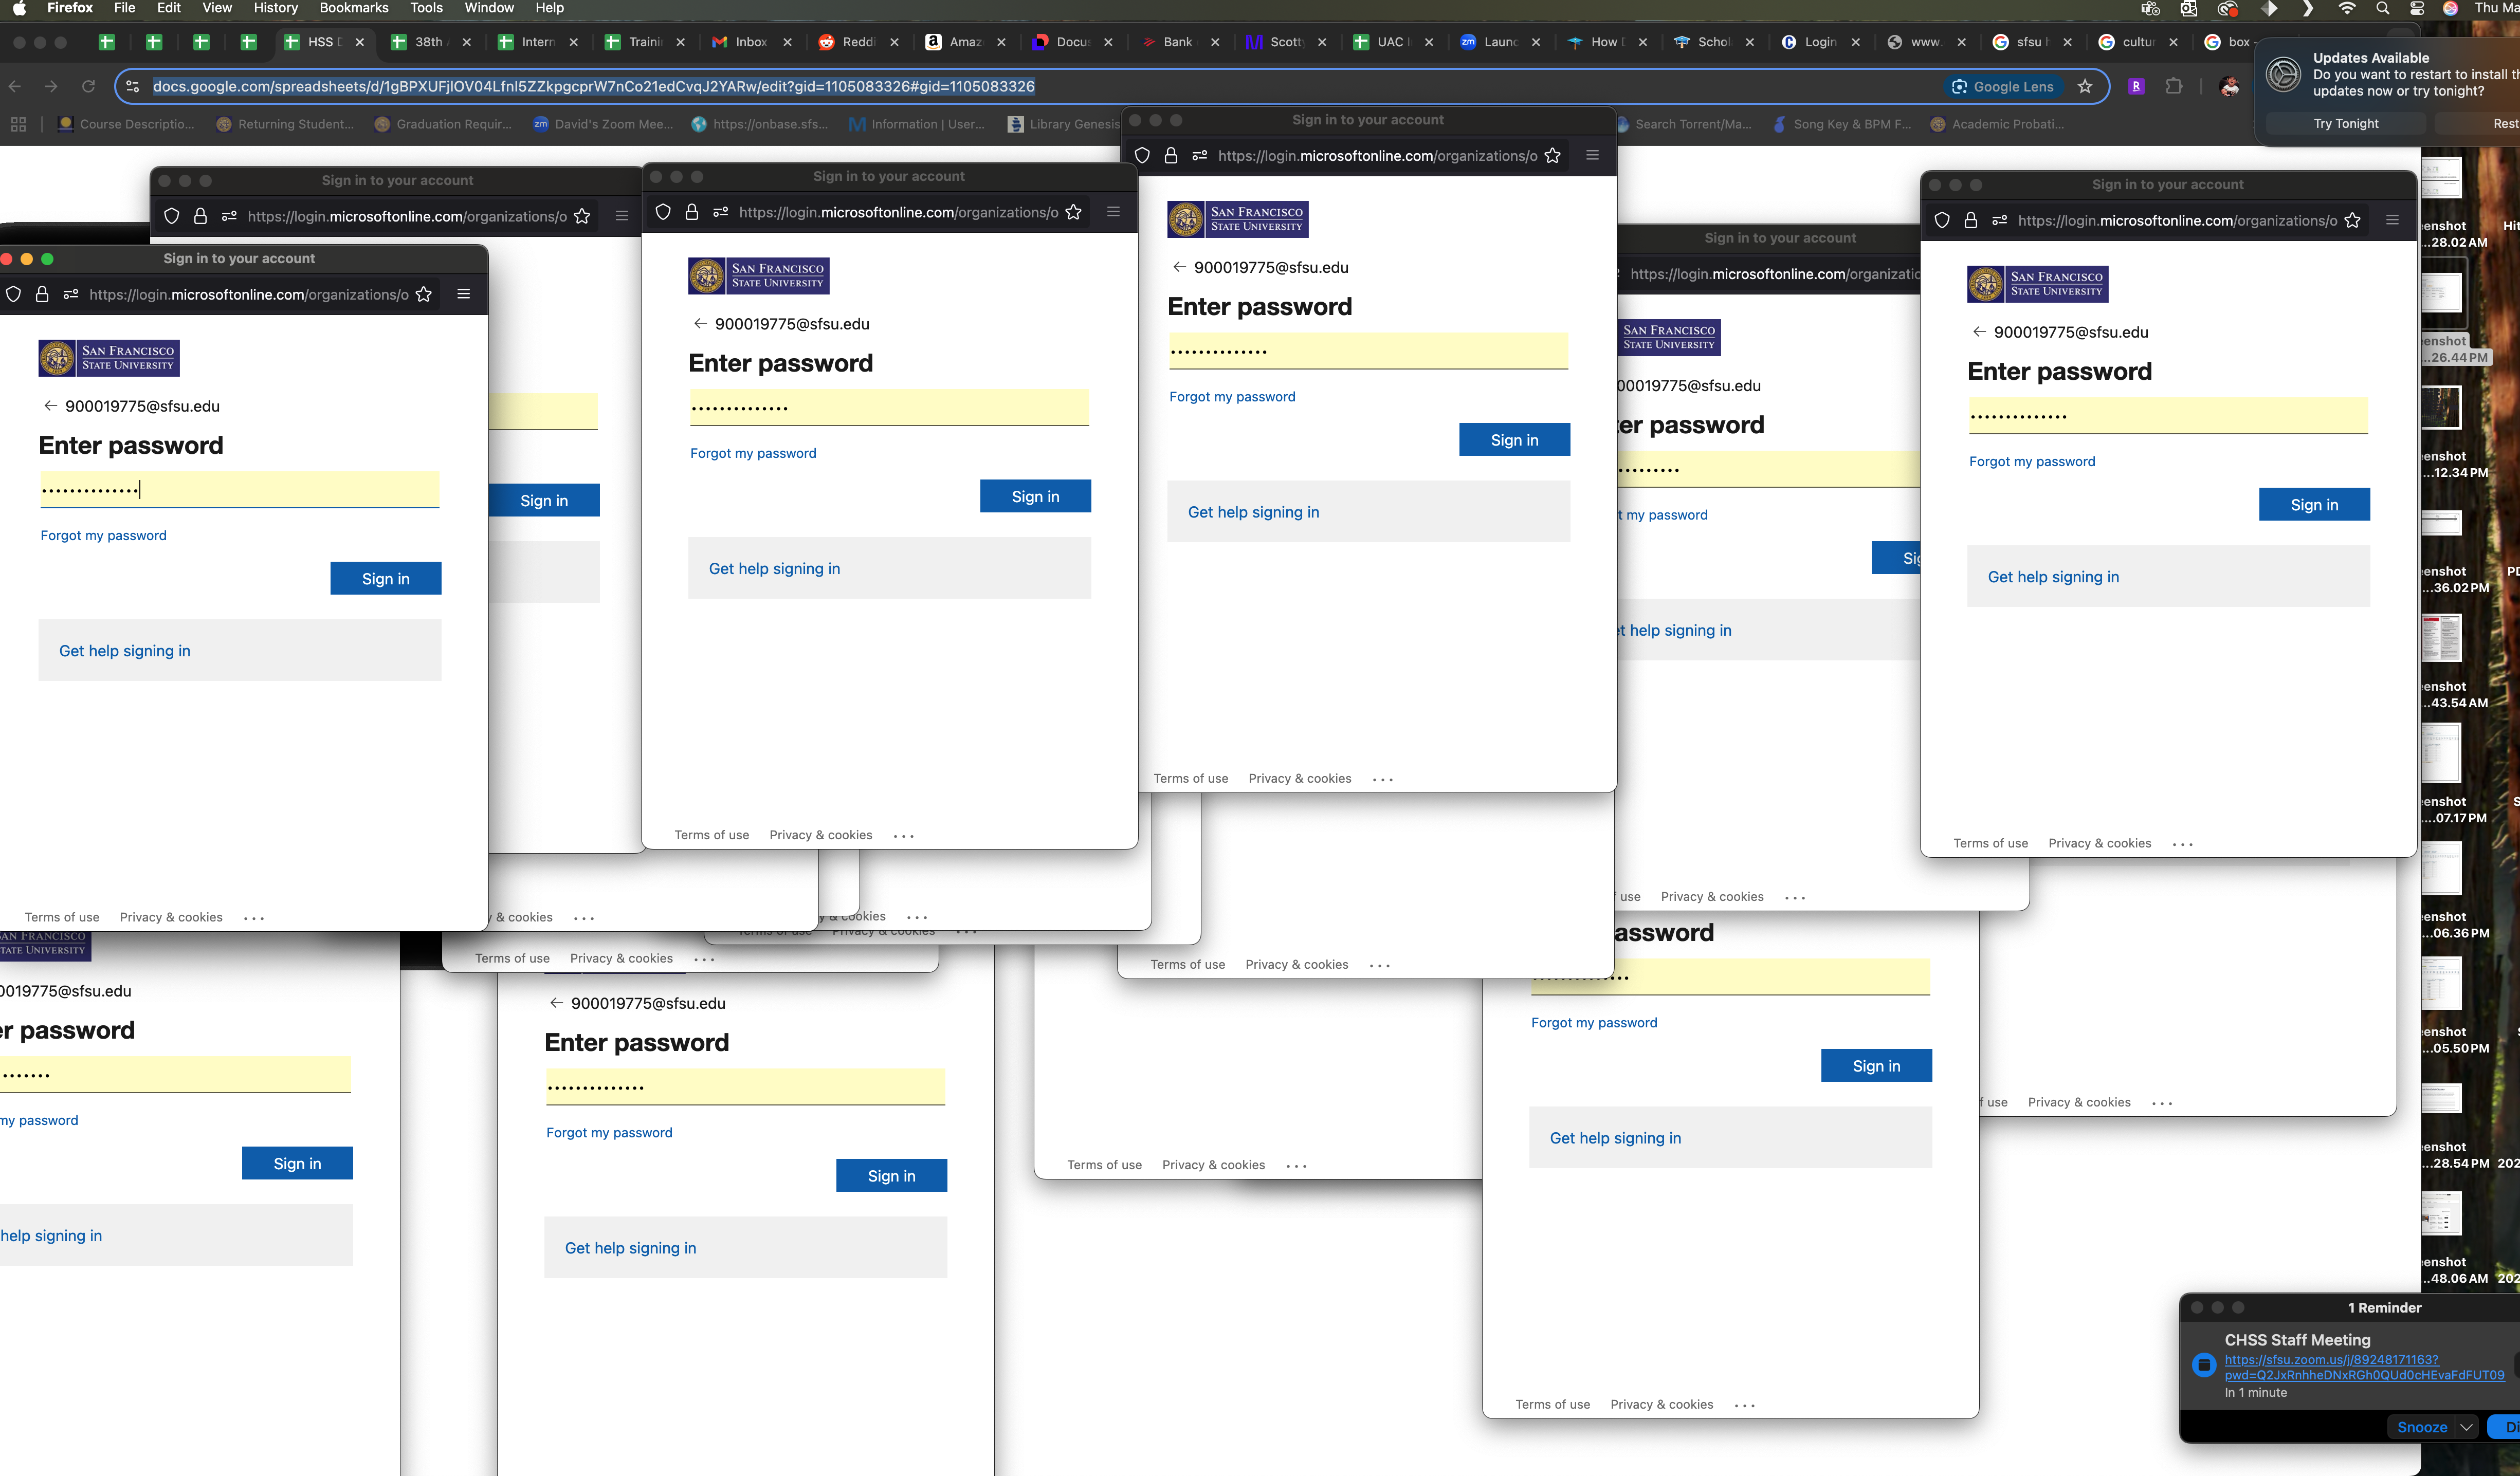Click Terms of use in the window overlapping the bookmarks bar
2520x1476 pixels.
tap(1191, 778)
